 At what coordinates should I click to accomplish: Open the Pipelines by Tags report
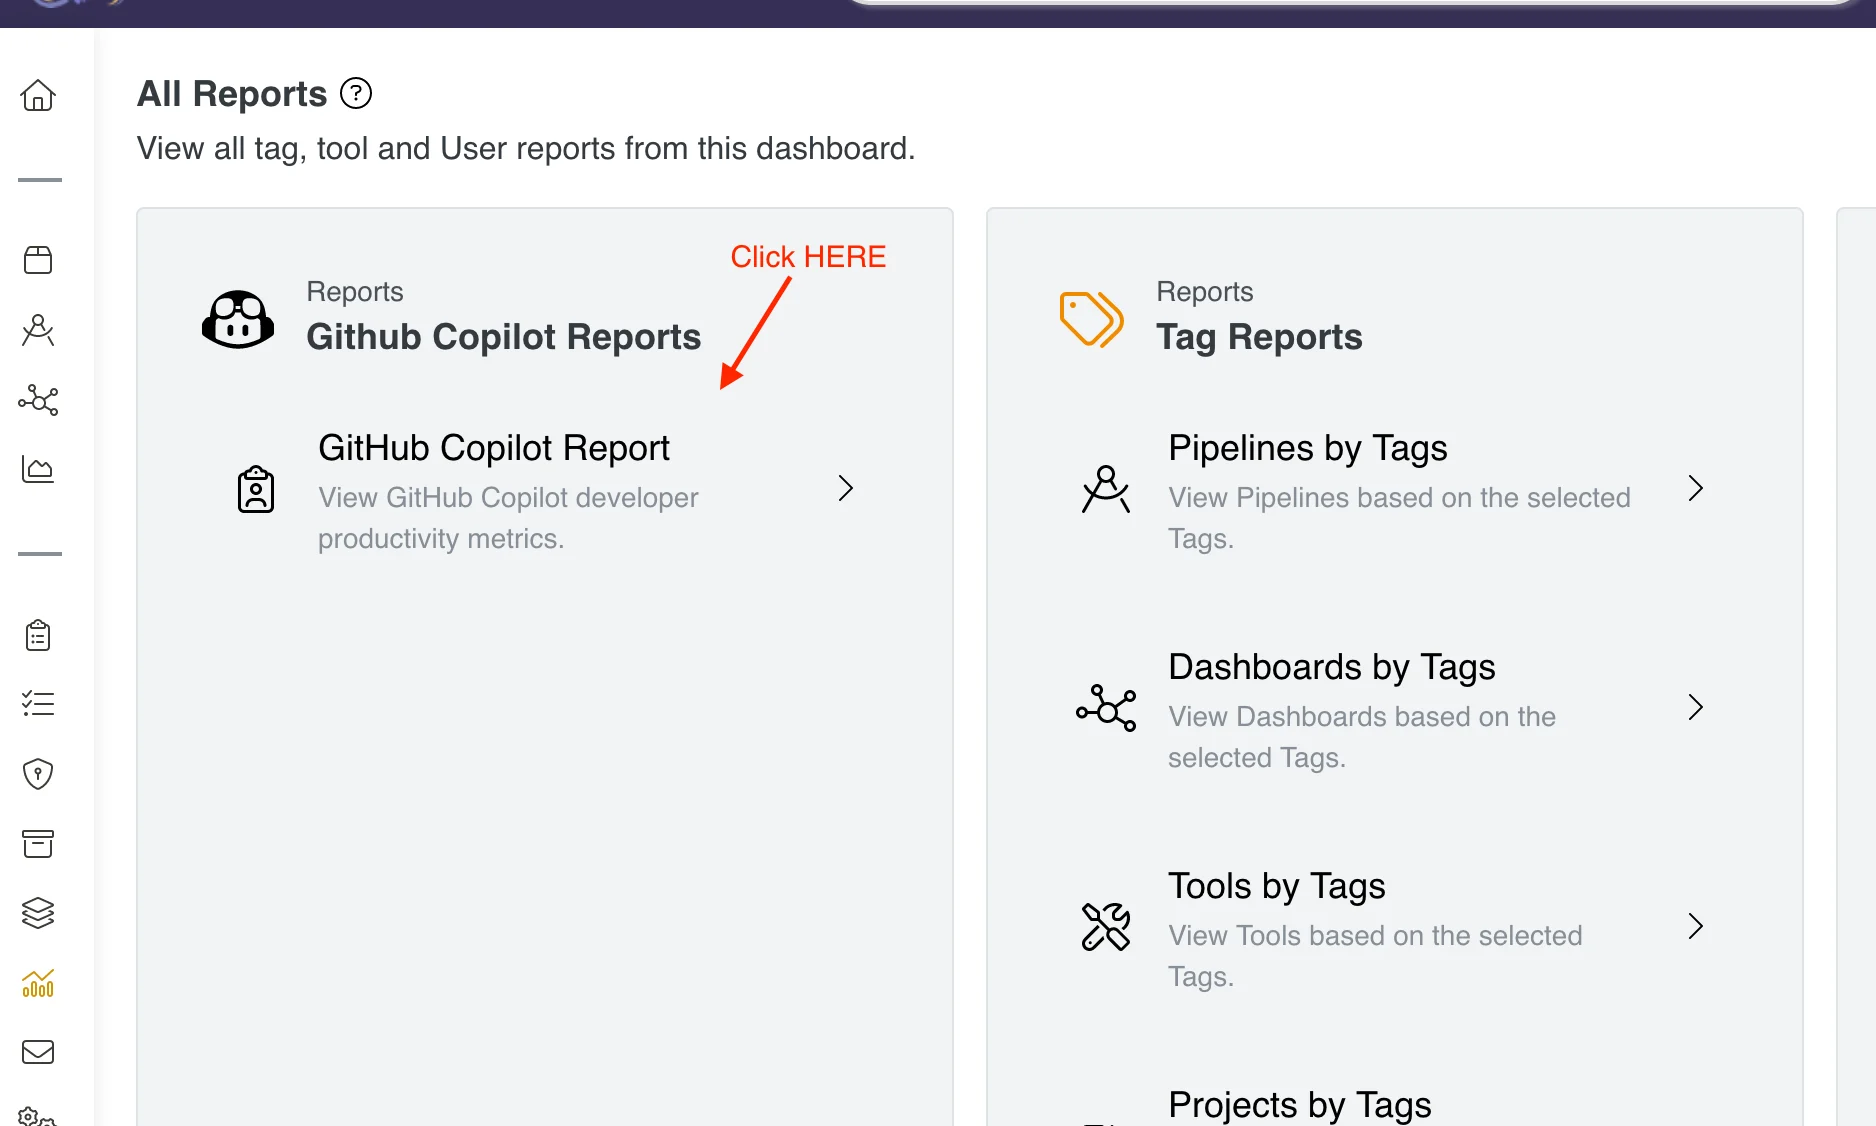click(1308, 448)
